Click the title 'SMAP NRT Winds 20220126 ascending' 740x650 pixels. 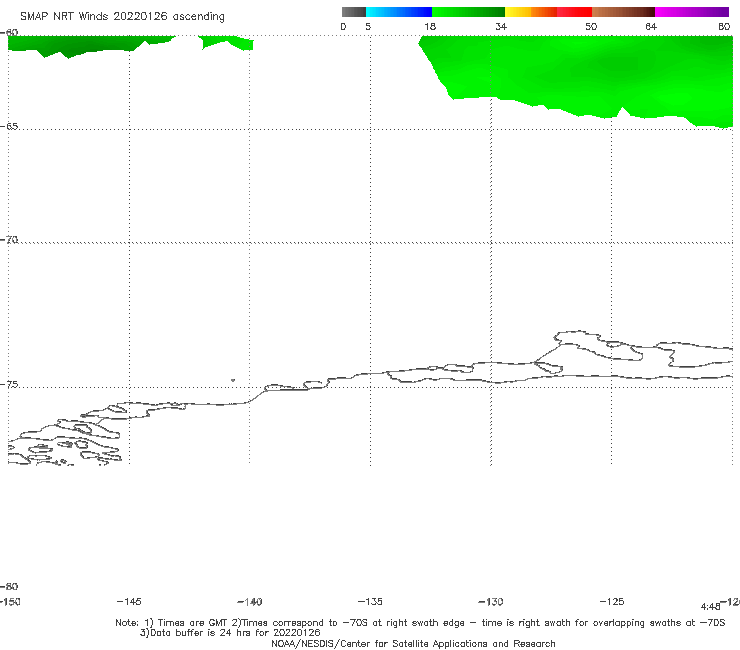pyautogui.click(x=122, y=16)
